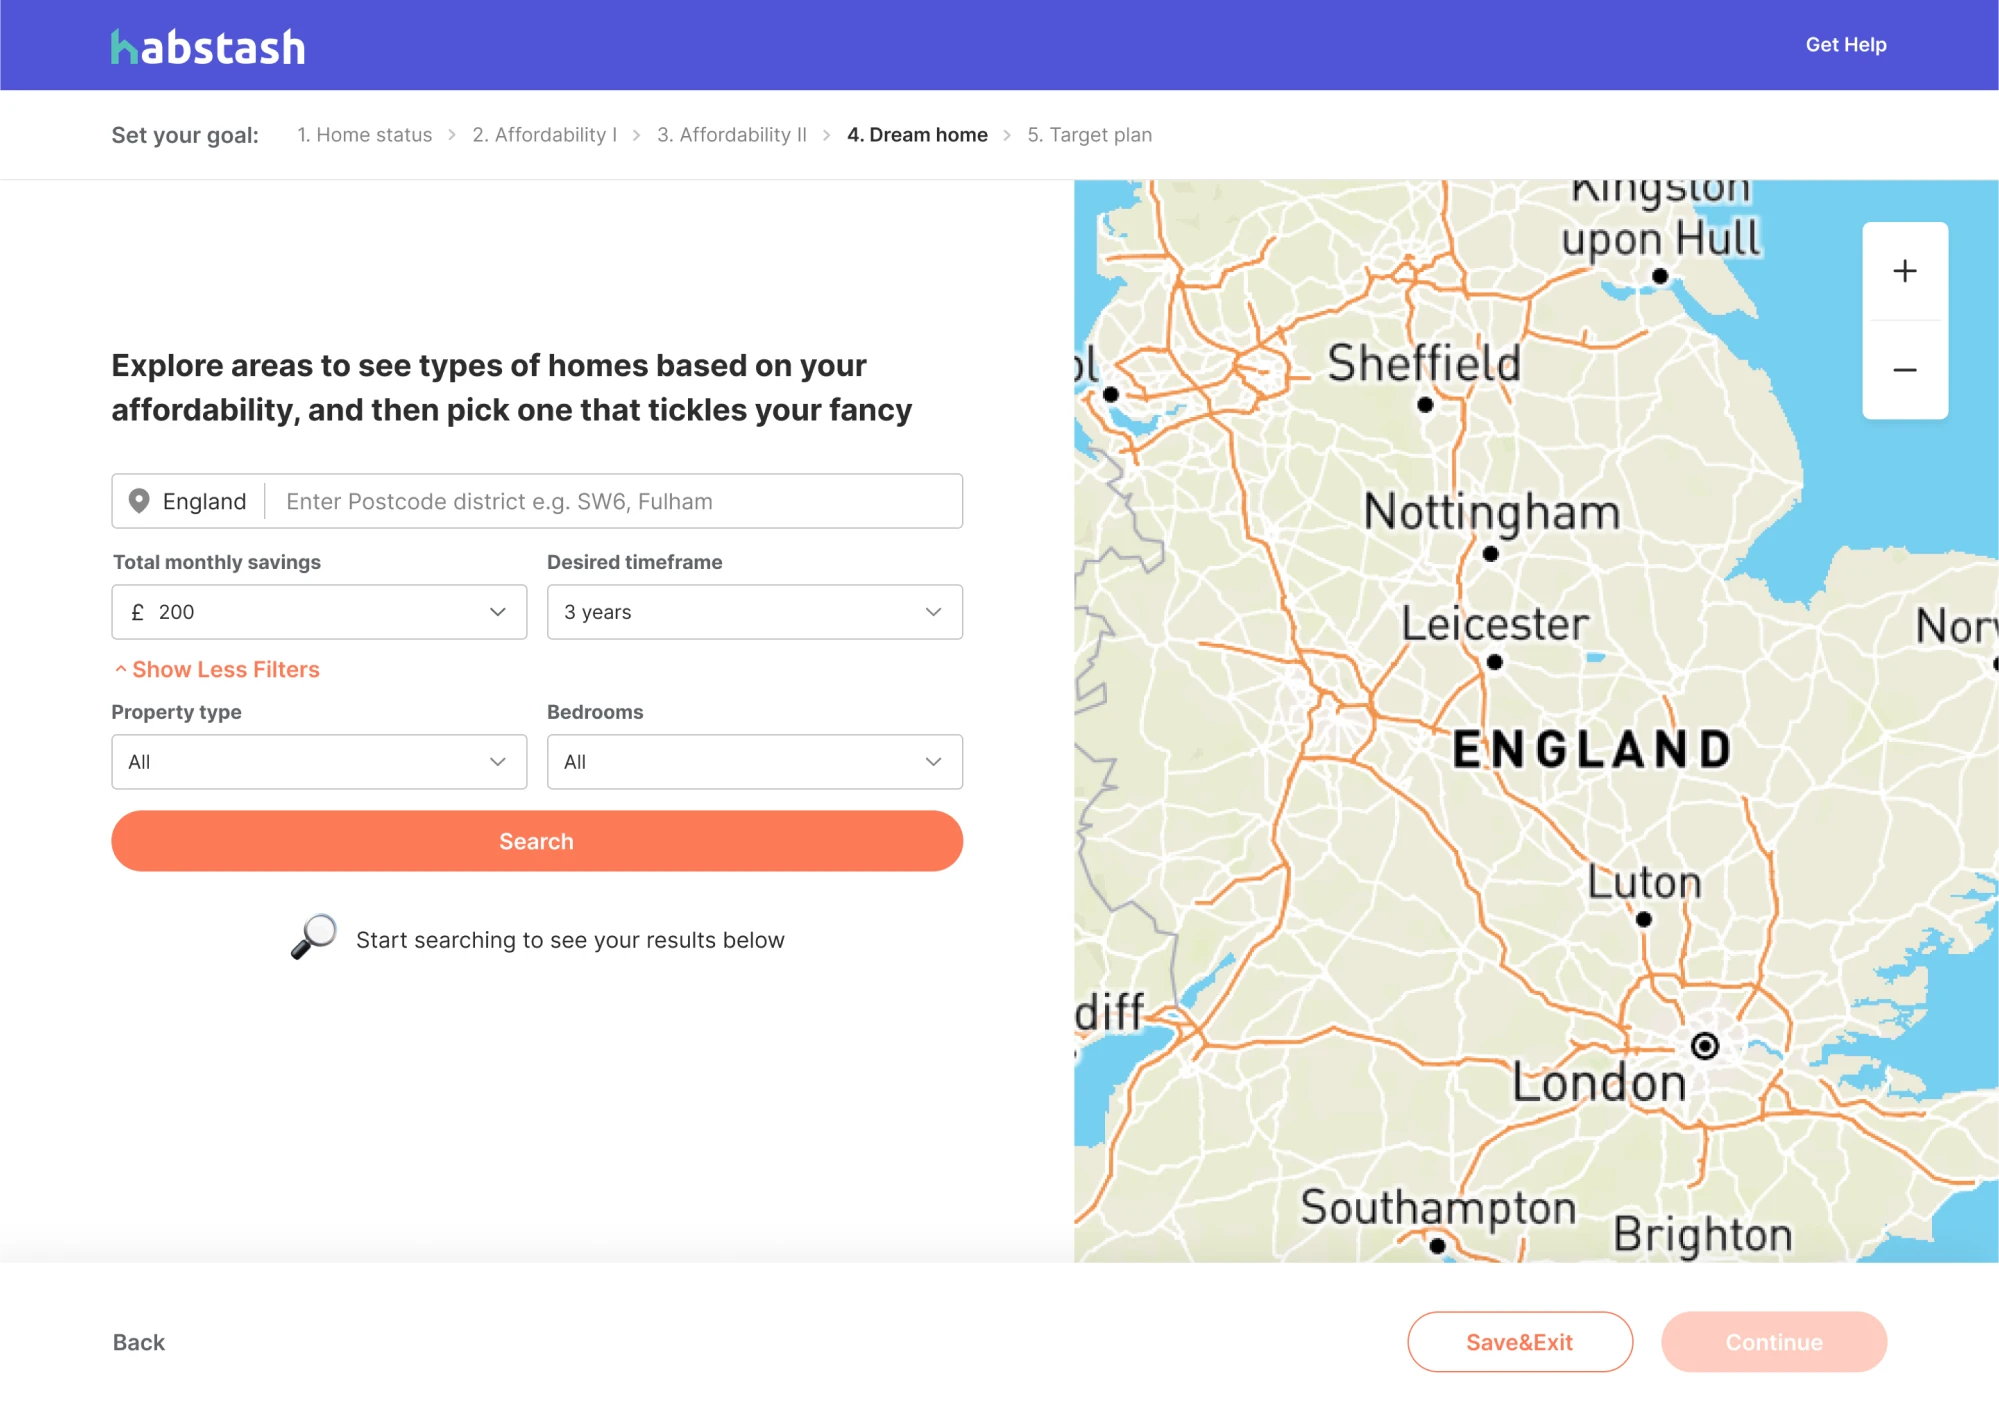Zoom out on the map
This screenshot has width=1999, height=1421.
pyautogui.click(x=1904, y=369)
